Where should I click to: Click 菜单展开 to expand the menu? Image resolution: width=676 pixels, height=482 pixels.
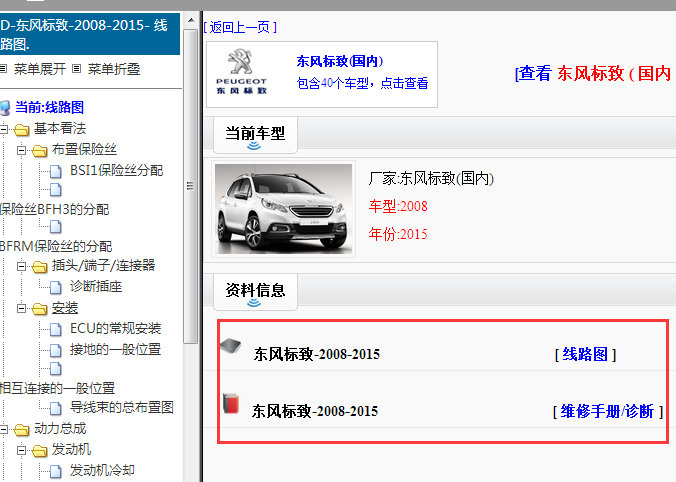point(39,69)
